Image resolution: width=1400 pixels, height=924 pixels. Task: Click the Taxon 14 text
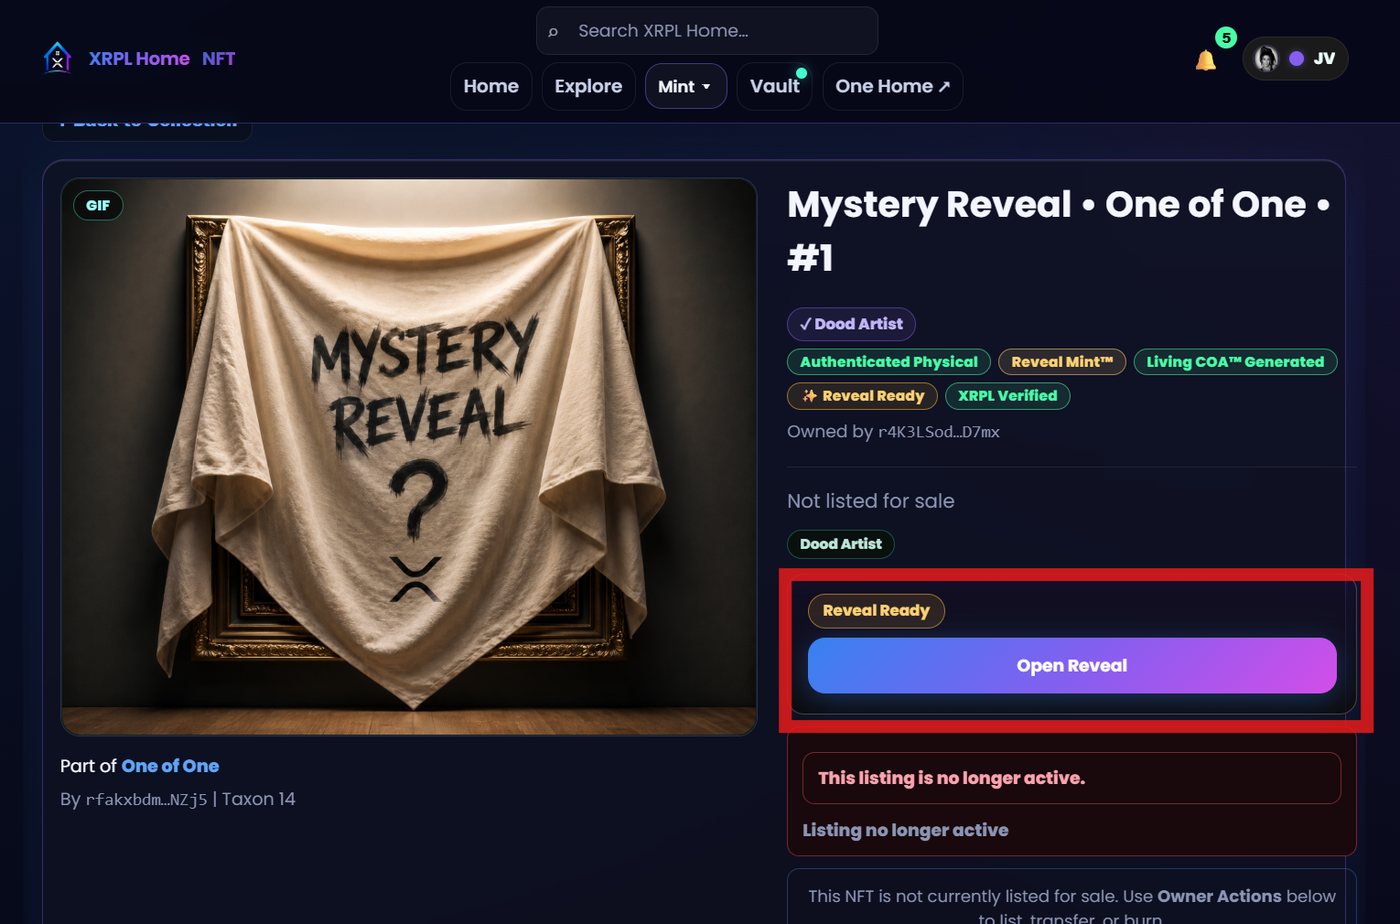click(x=258, y=799)
